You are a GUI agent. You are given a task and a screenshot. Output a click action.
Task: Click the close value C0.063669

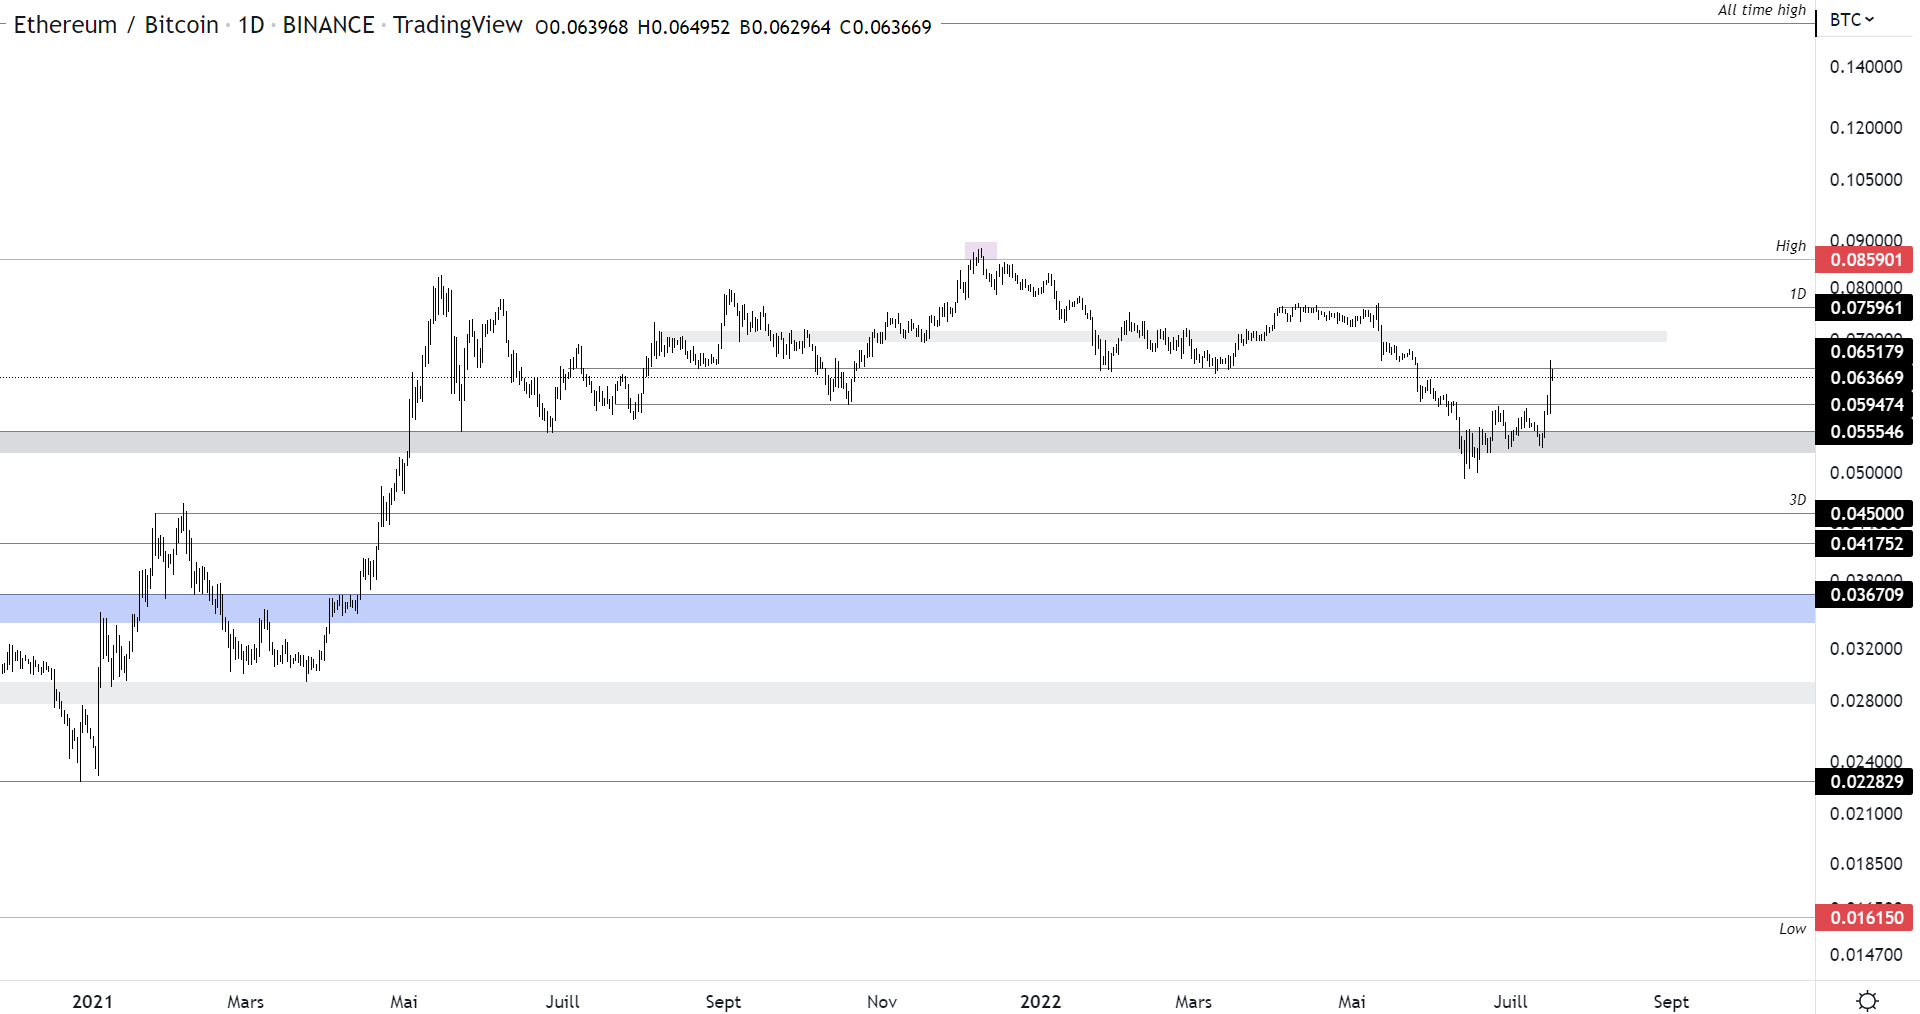pyautogui.click(x=886, y=27)
